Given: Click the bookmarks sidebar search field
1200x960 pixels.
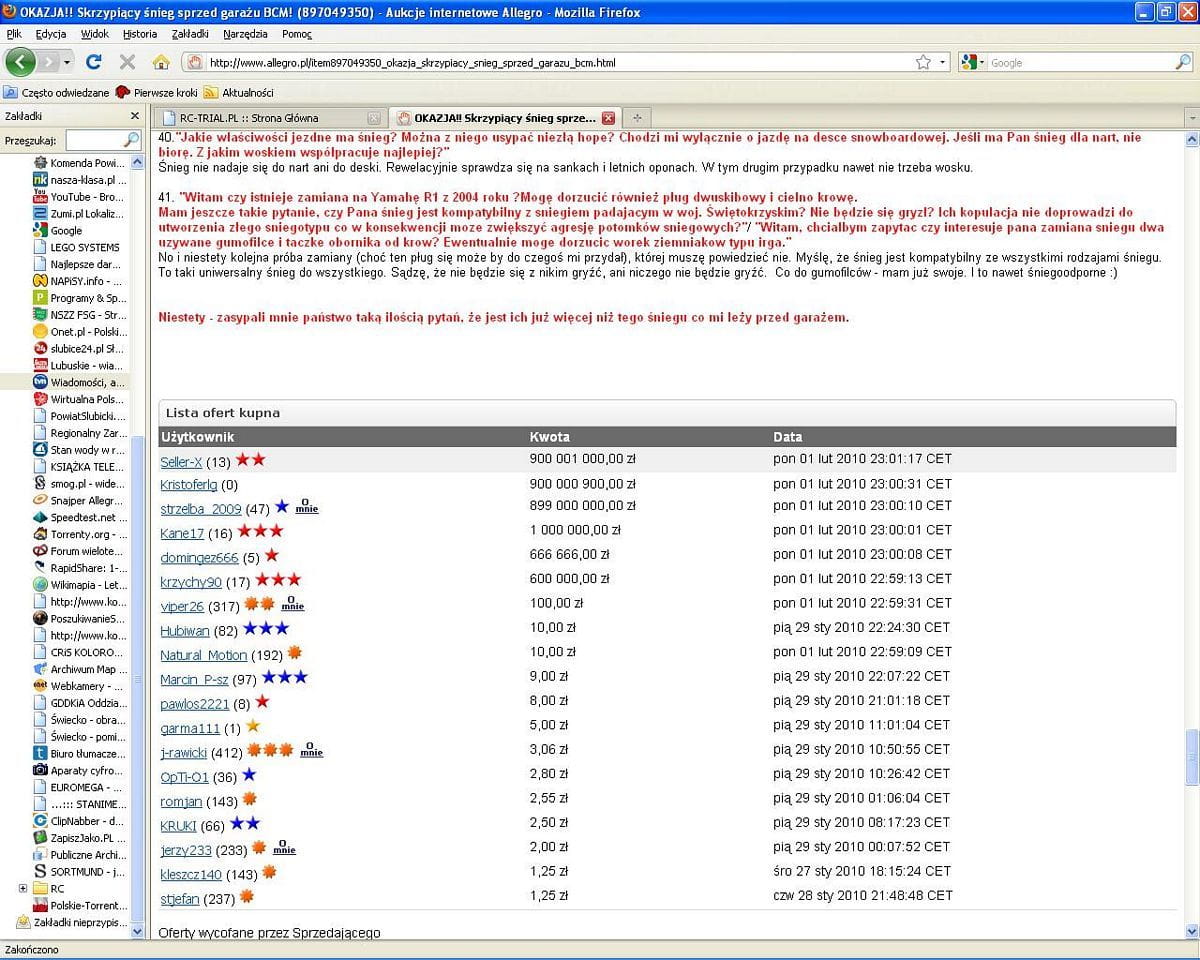Looking at the screenshot, I should (102, 140).
